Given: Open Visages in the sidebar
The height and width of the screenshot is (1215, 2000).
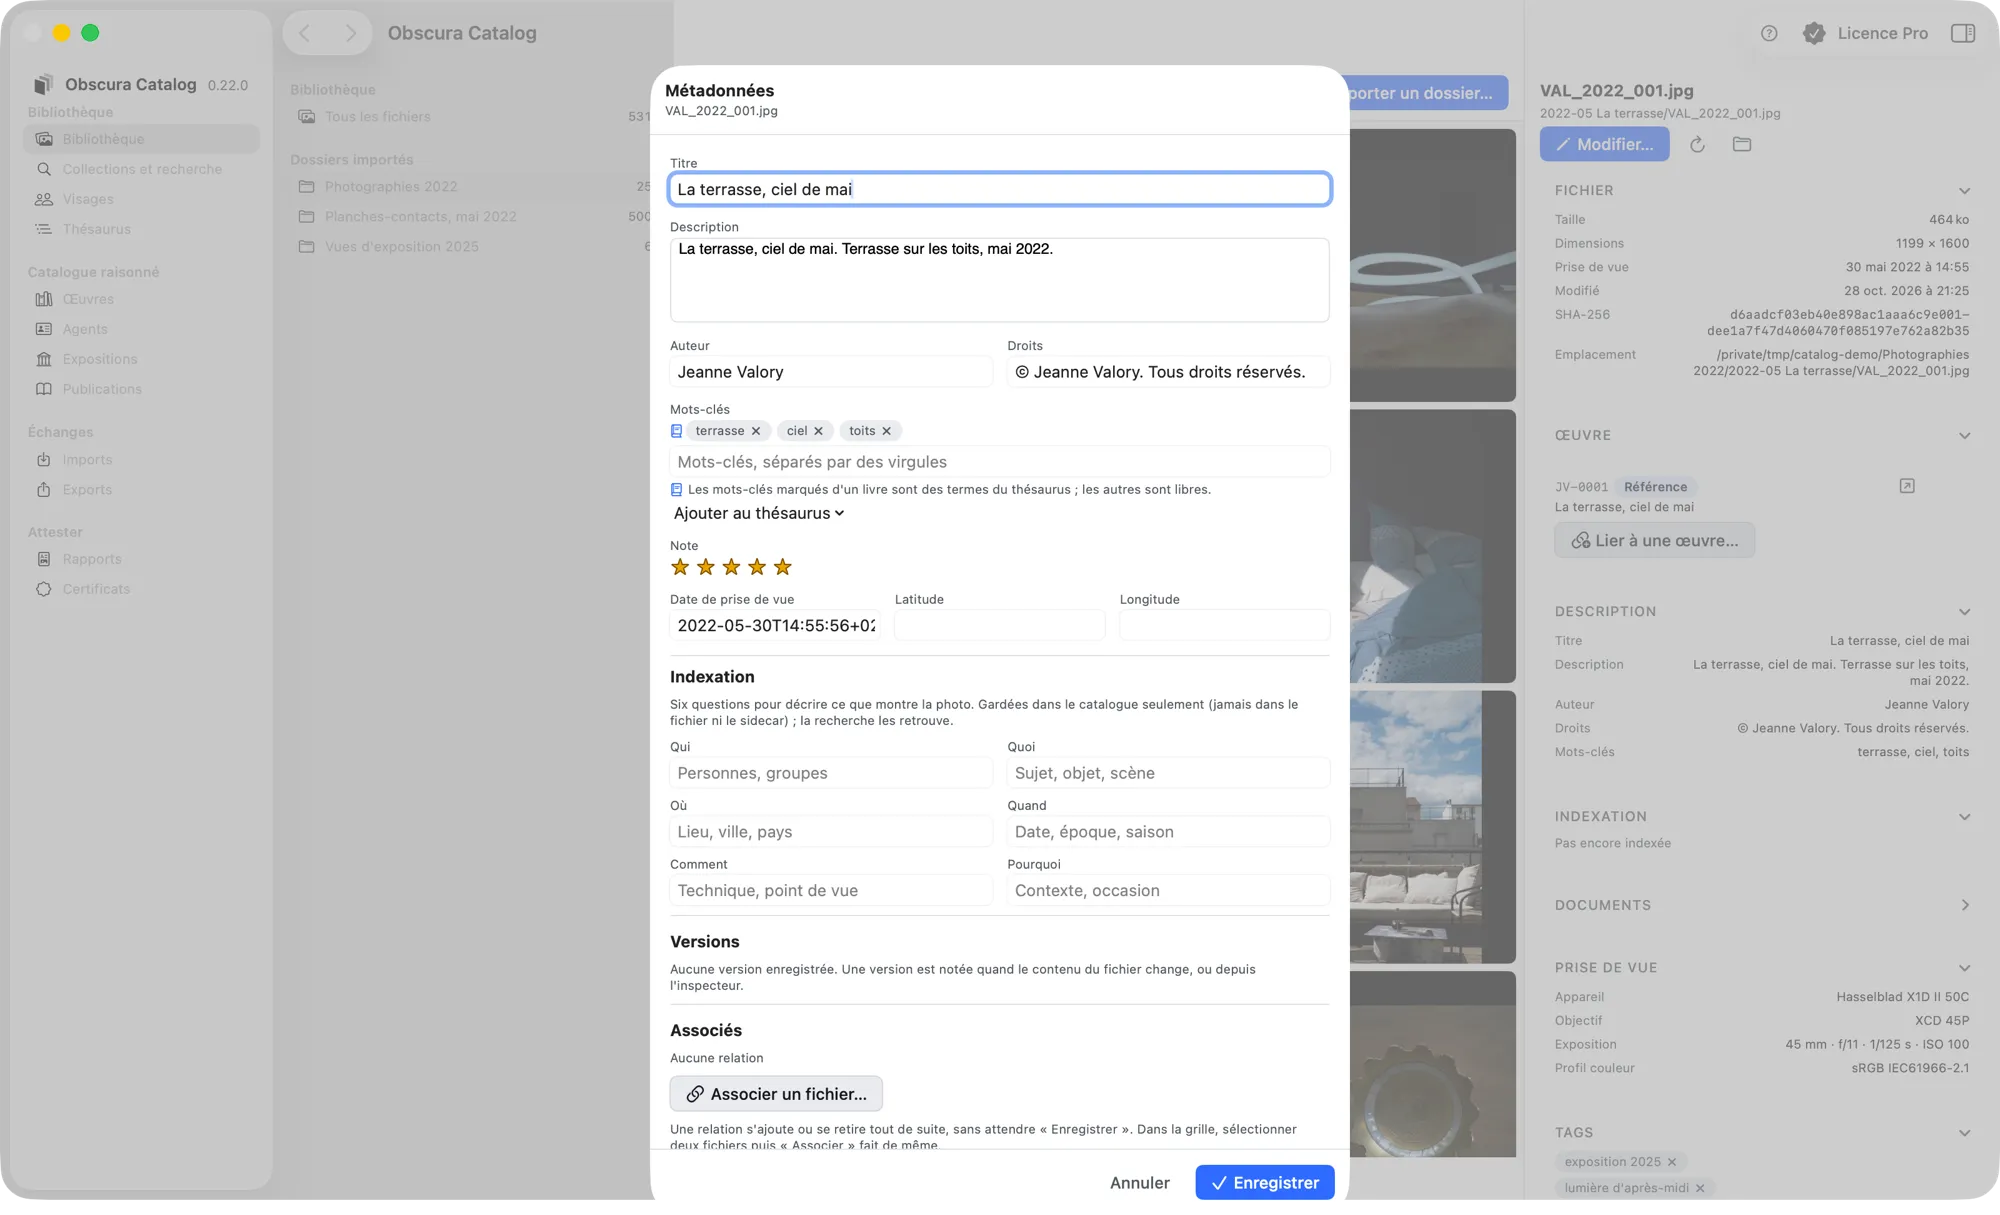Looking at the screenshot, I should tap(141, 199).
